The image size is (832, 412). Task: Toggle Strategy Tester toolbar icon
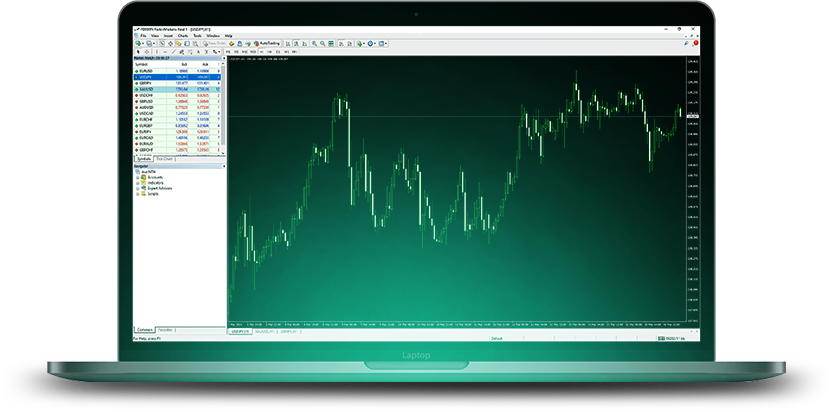click(x=196, y=44)
